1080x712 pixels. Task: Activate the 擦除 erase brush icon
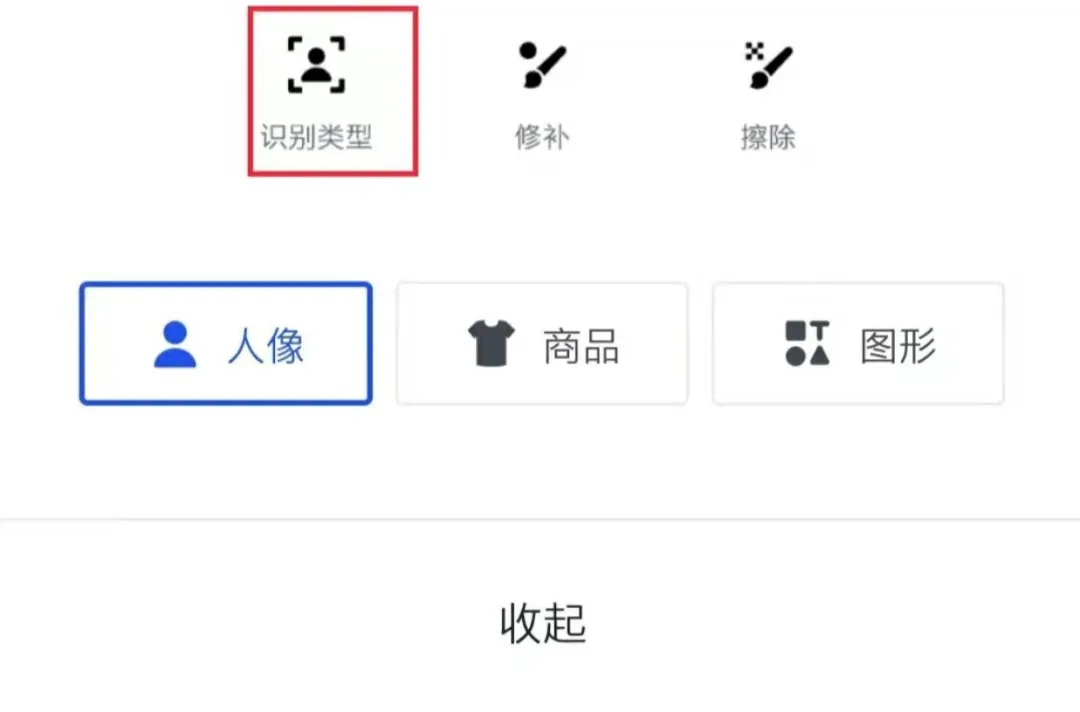(768, 65)
